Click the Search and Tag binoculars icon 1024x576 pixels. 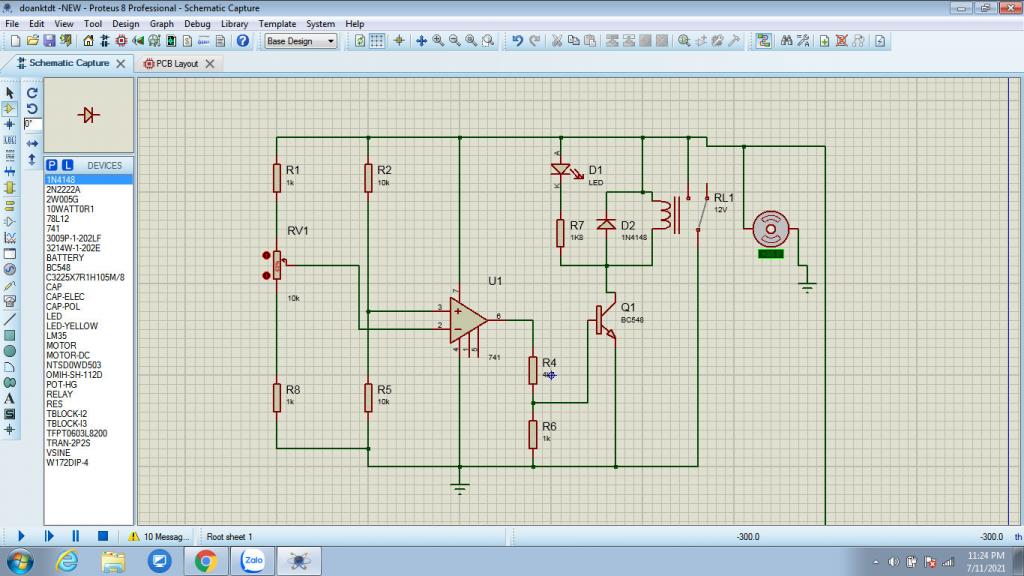(786, 41)
